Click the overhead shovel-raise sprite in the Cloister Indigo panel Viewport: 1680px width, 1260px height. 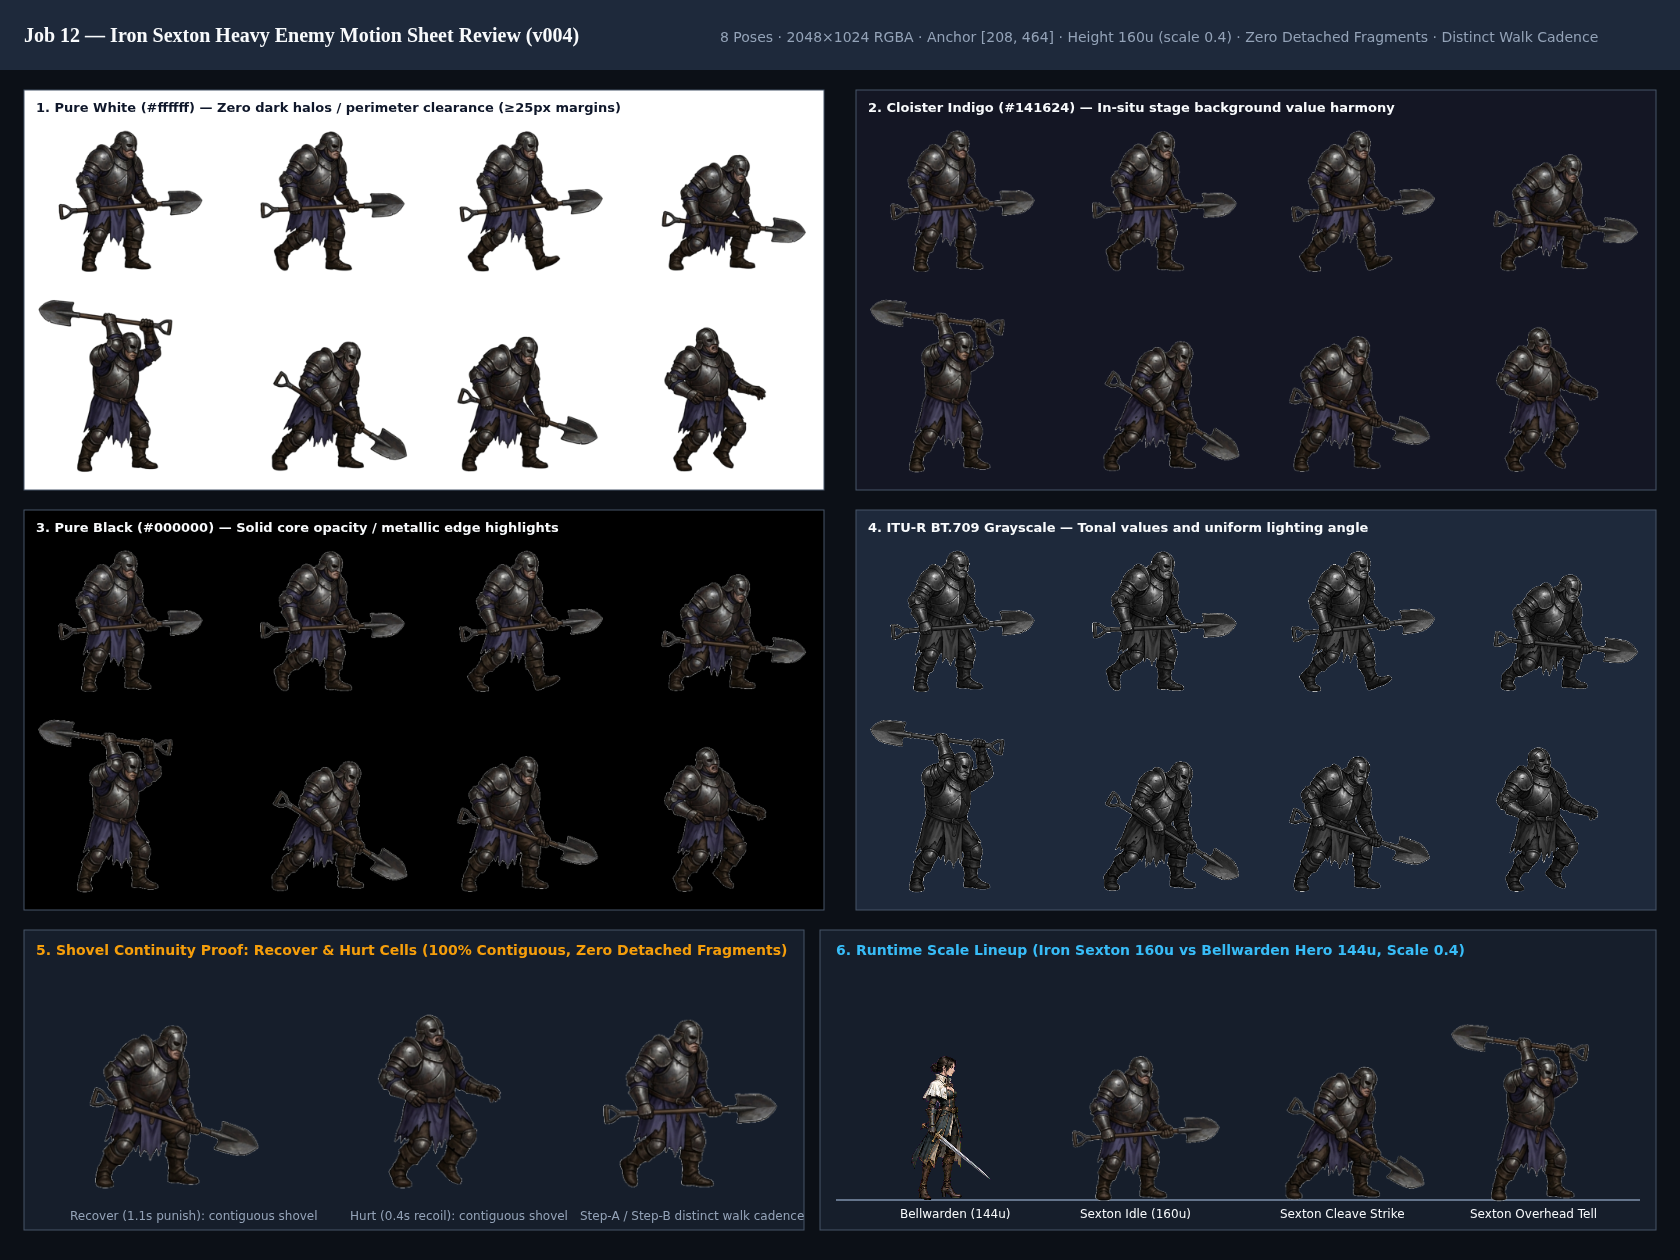click(937, 385)
